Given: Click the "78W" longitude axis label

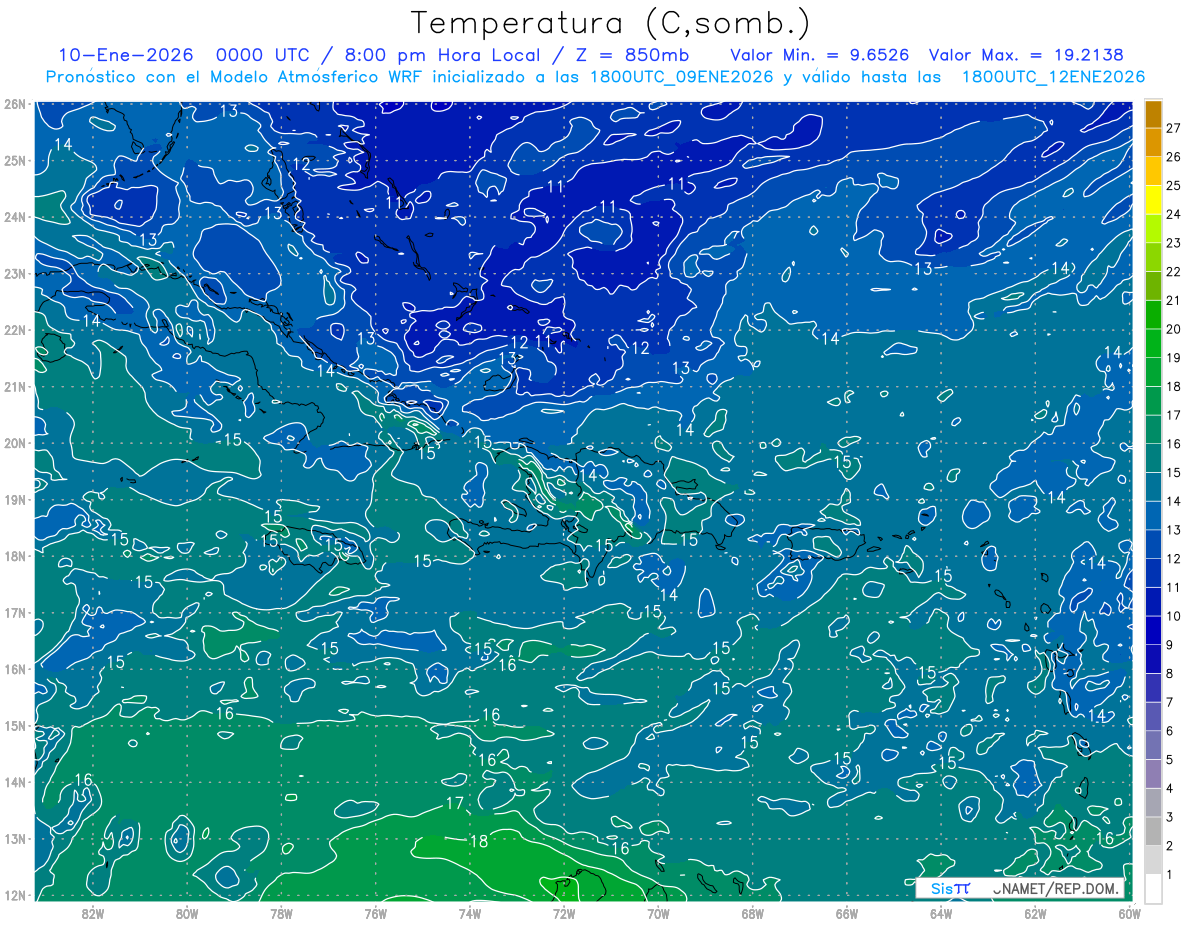Looking at the screenshot, I should (281, 913).
